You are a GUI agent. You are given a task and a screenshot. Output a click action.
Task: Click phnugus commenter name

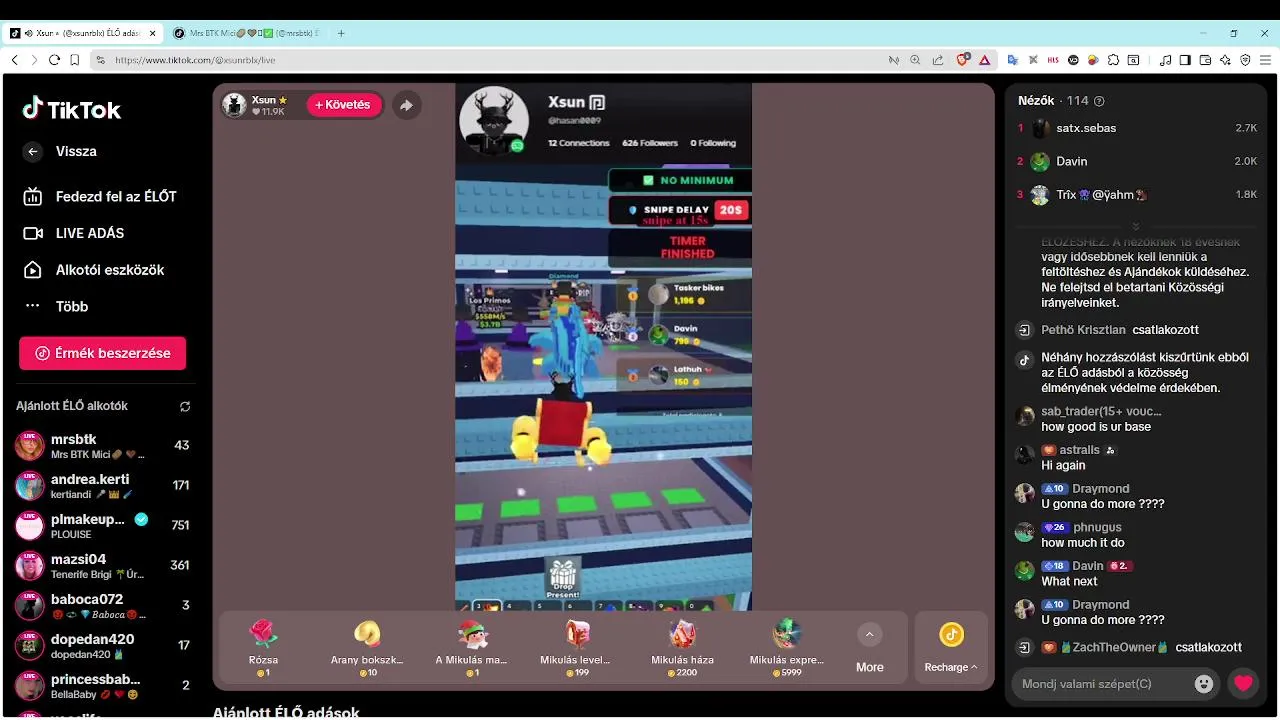1097,527
